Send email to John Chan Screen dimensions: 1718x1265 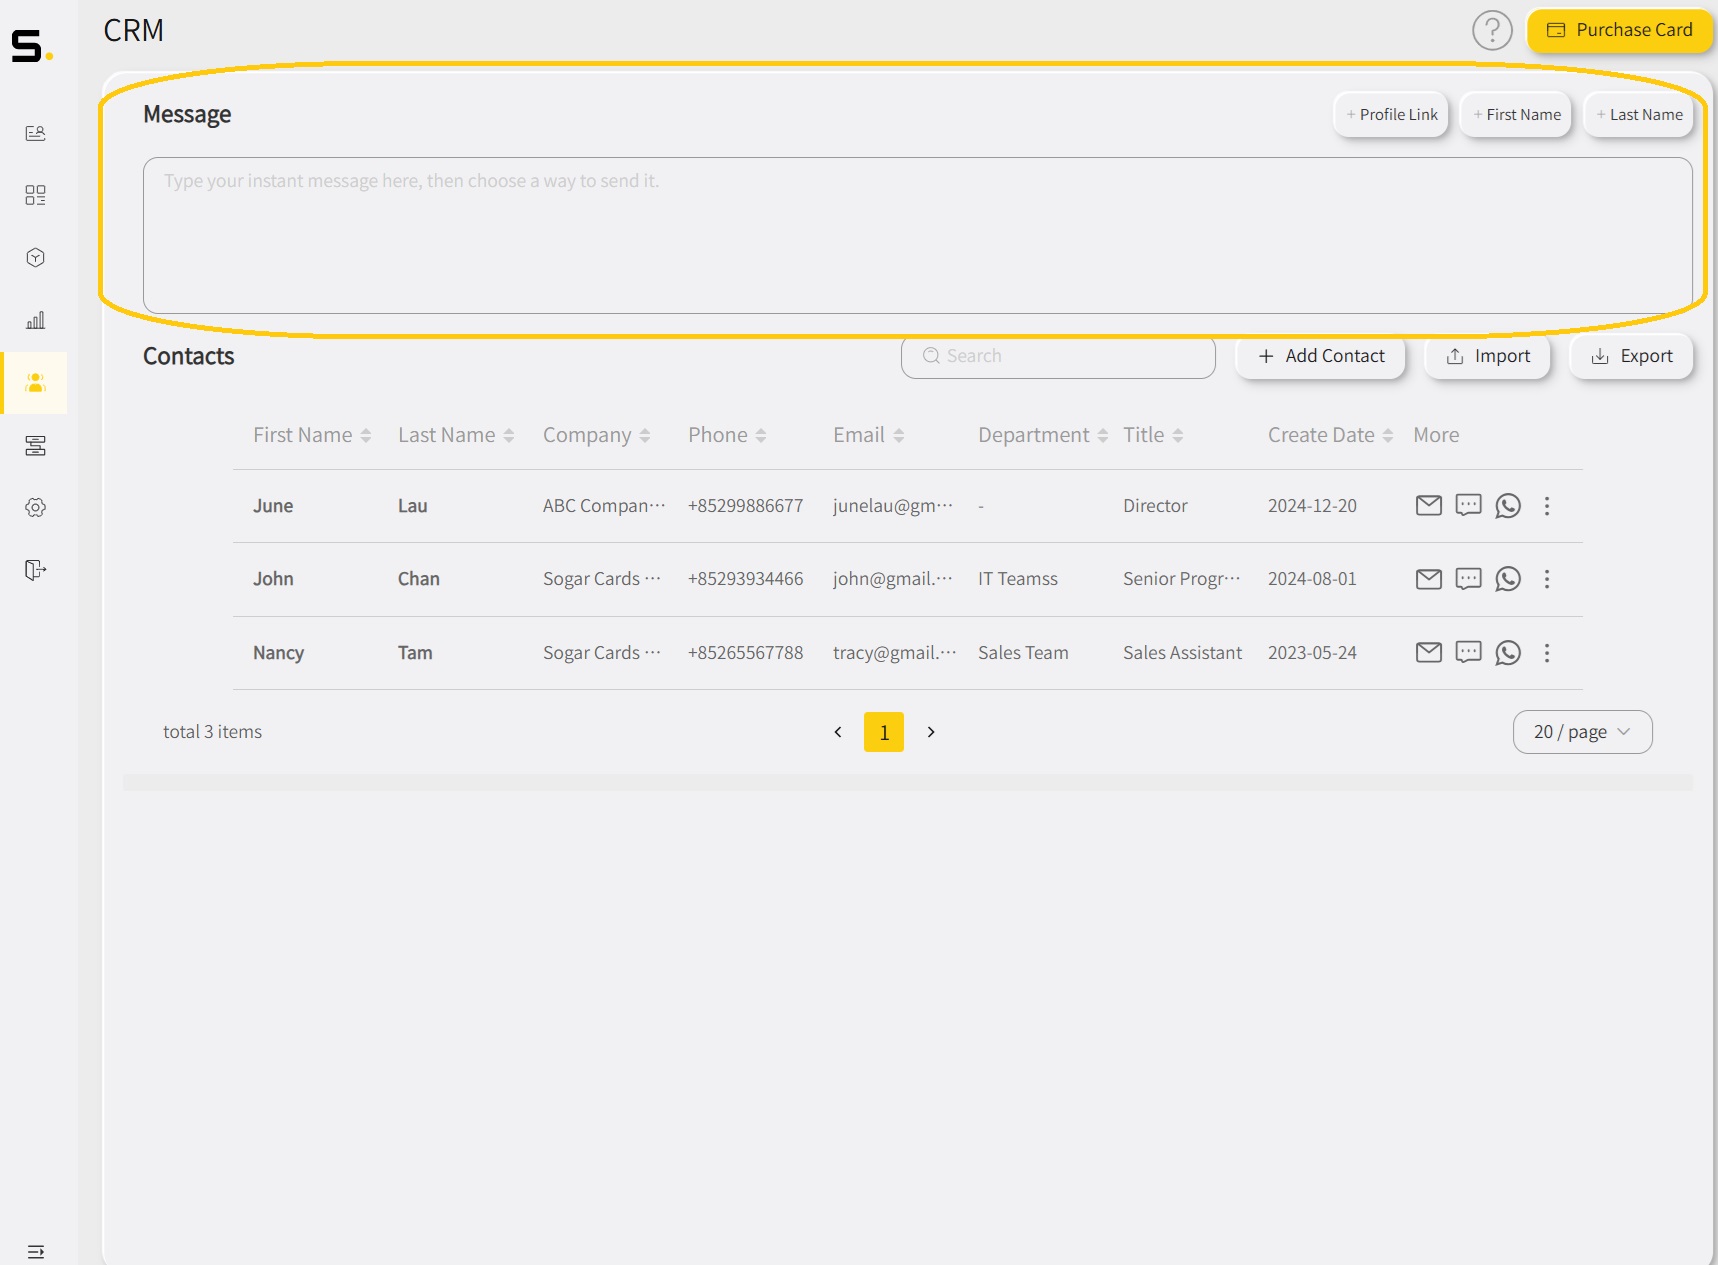[1429, 578]
